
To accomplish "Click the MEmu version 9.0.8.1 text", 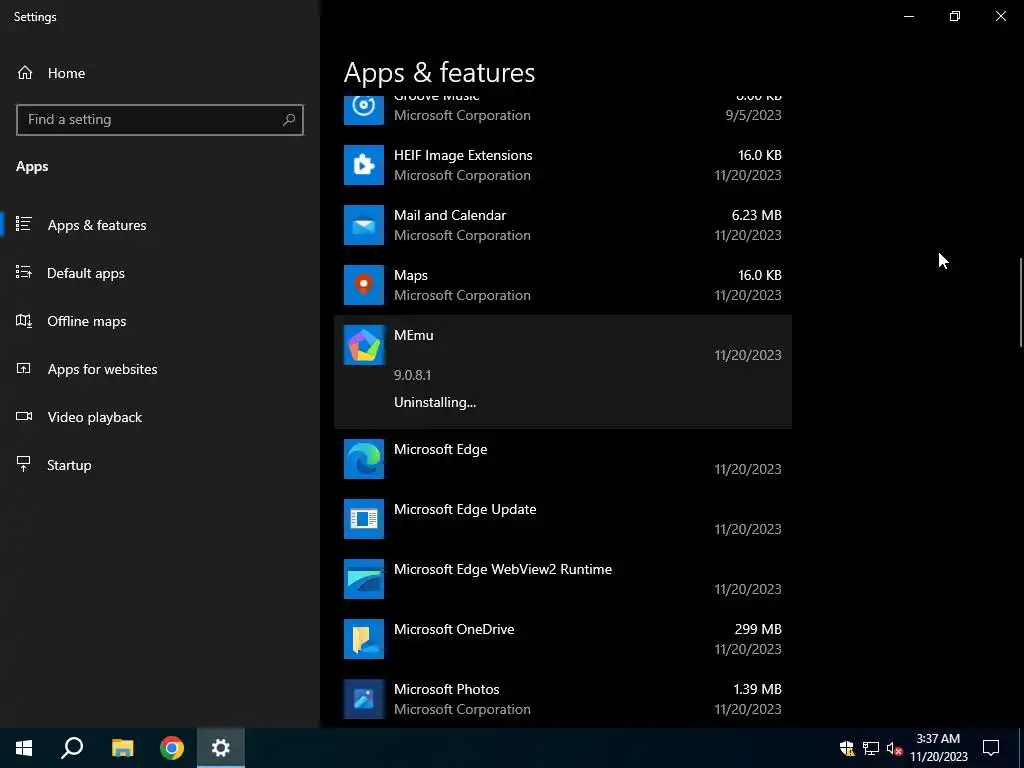I will point(412,375).
